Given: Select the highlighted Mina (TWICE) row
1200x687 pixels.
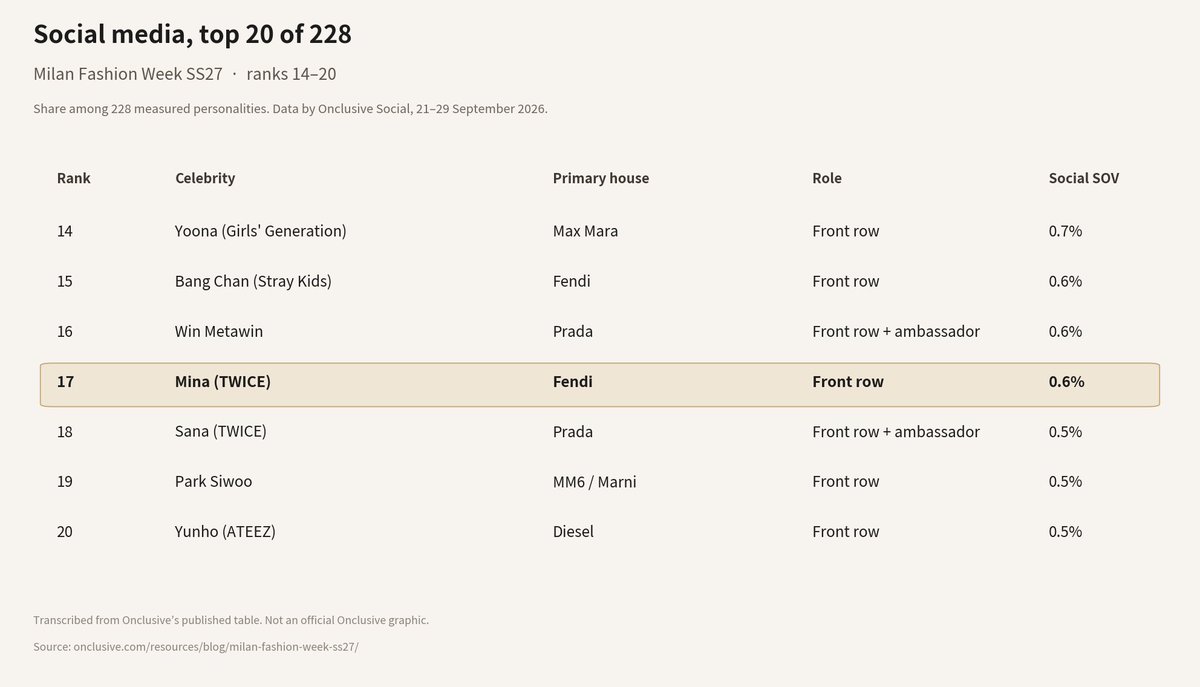Looking at the screenshot, I should click(x=600, y=385).
